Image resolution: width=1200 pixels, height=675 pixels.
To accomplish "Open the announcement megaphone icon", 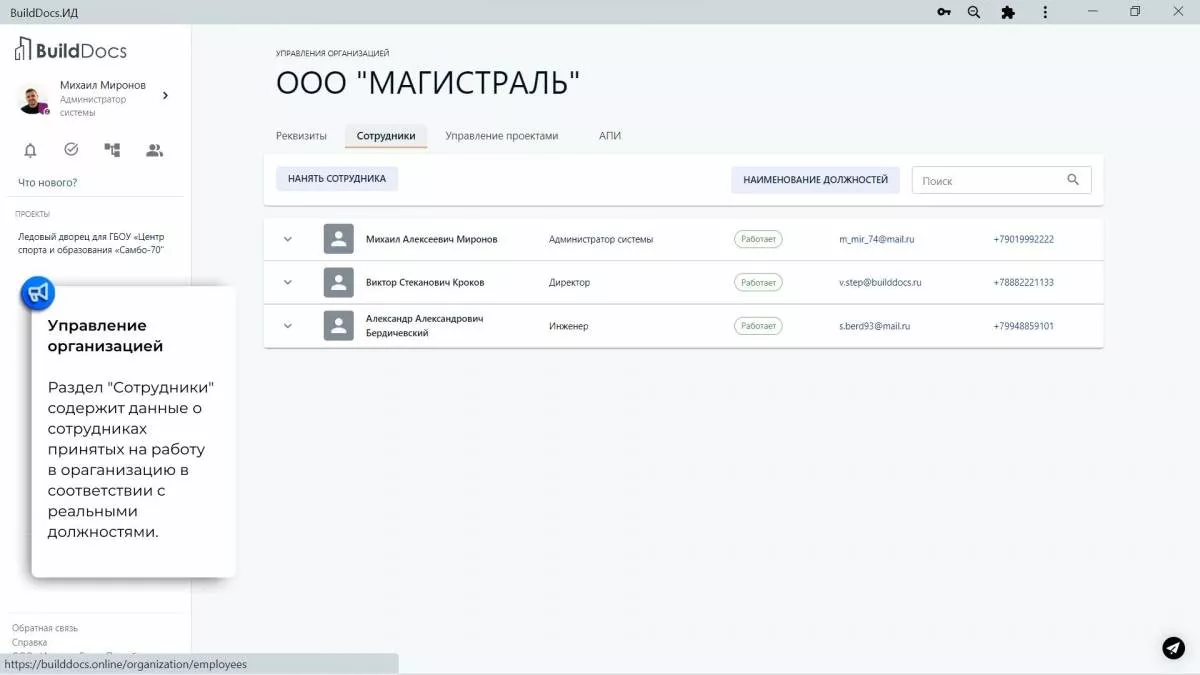I will [x=37, y=292].
